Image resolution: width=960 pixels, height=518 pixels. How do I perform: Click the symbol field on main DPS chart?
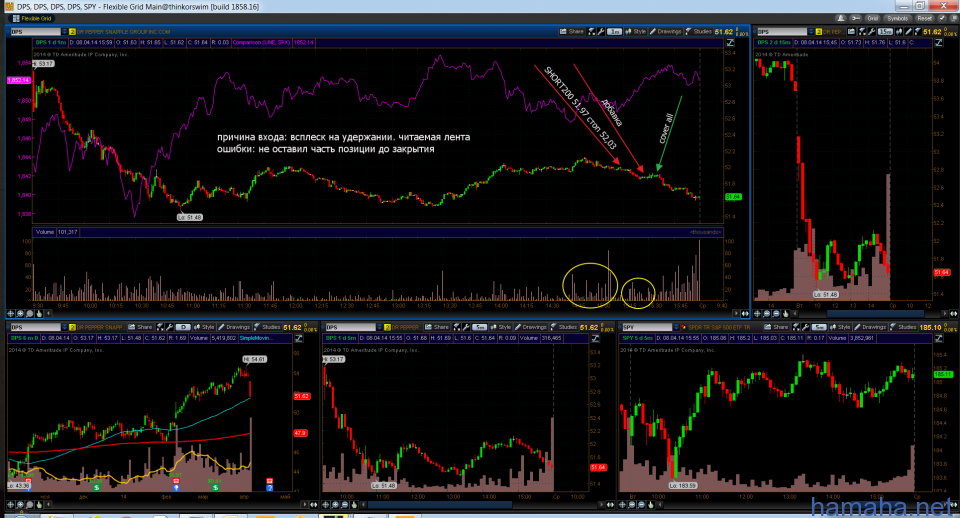(36, 31)
